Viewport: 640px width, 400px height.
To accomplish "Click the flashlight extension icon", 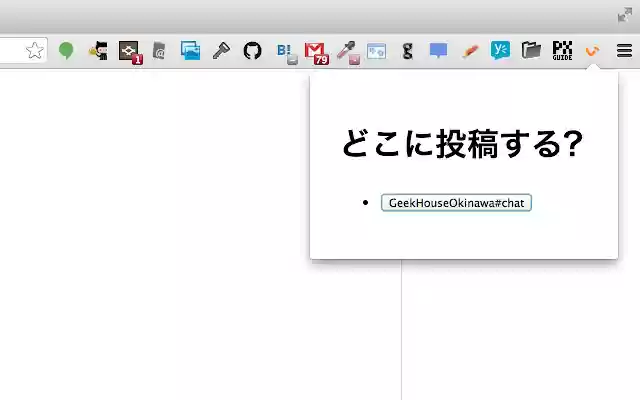I will click(221, 51).
